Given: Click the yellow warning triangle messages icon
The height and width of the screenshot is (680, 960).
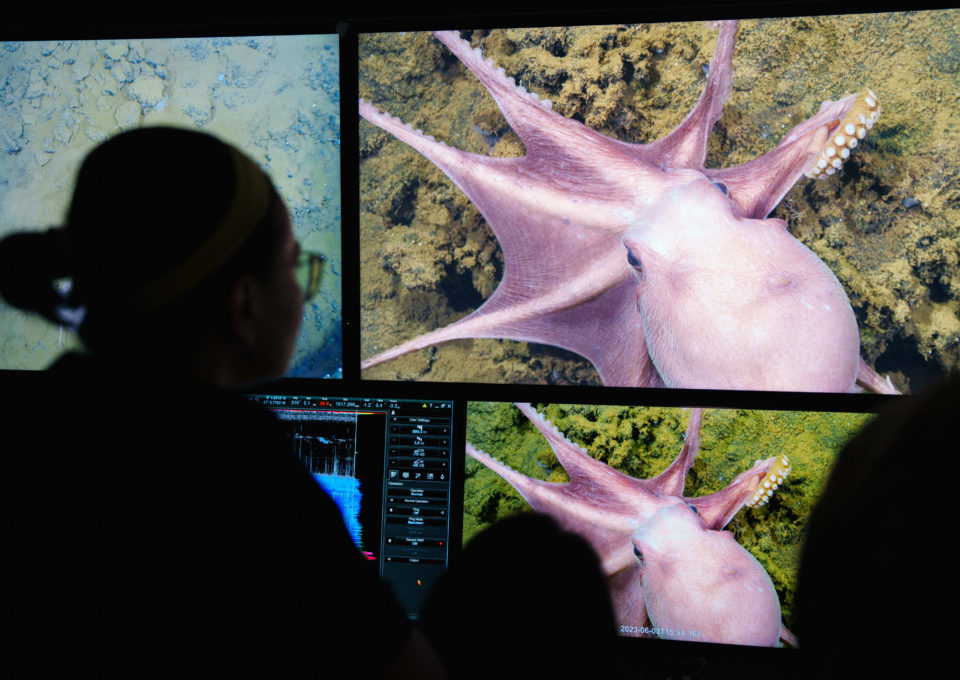Looking at the screenshot, I should click(x=424, y=405).
